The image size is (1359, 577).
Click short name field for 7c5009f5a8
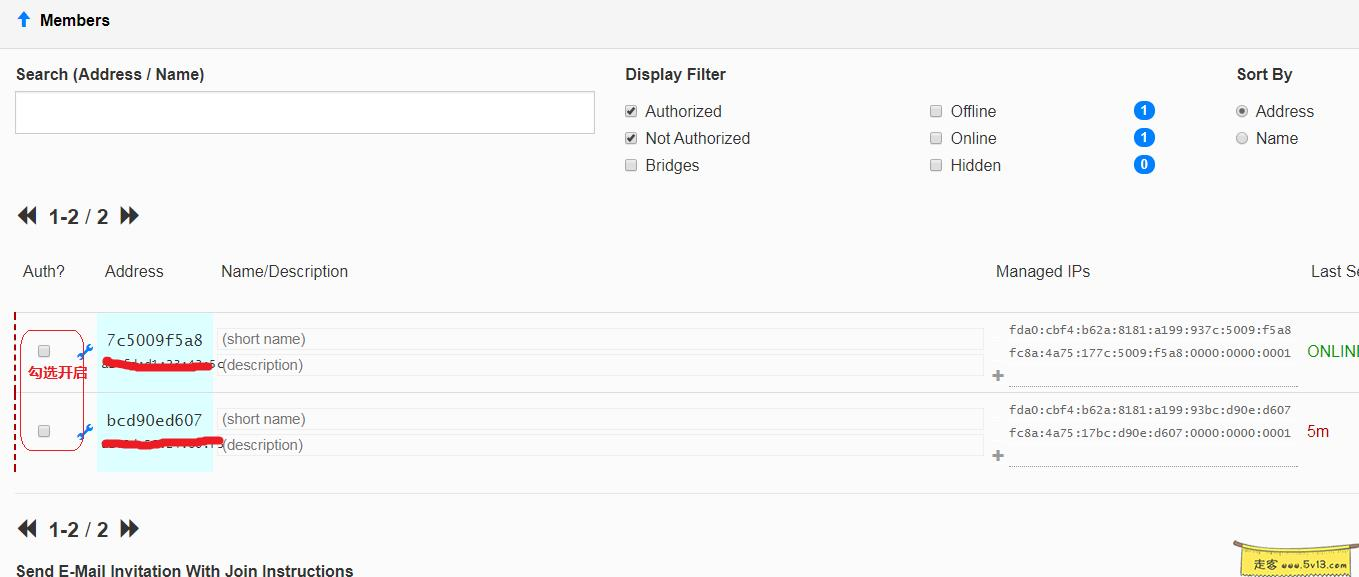click(600, 339)
